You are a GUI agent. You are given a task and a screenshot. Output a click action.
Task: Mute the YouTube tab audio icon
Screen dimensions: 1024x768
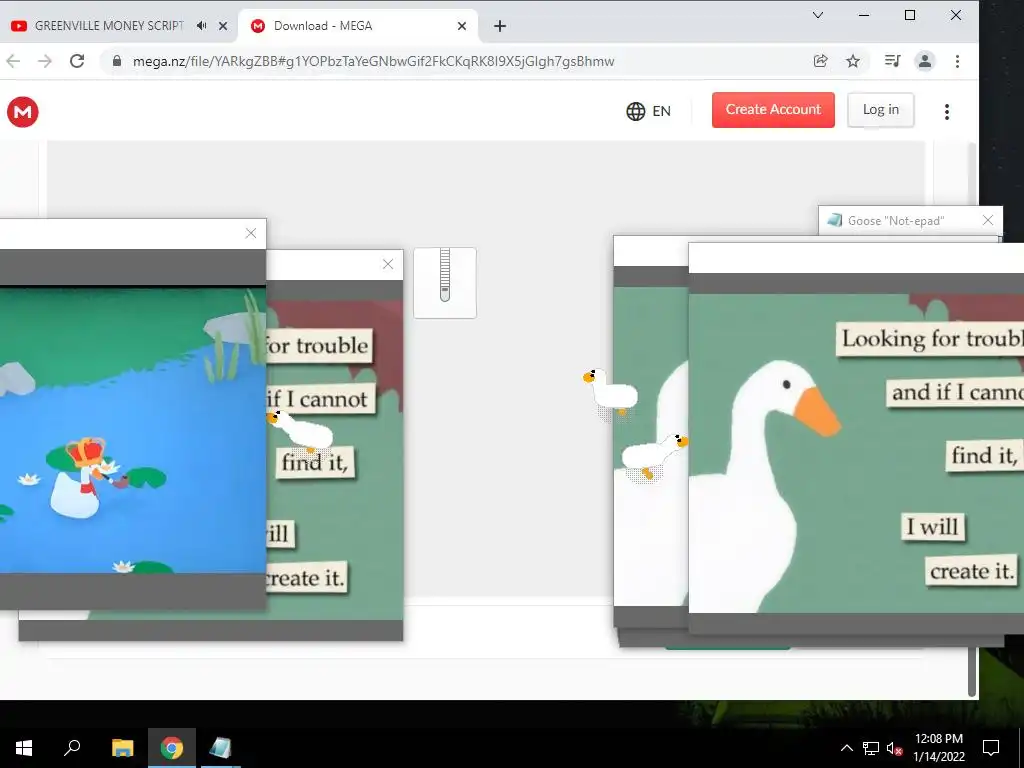tap(202, 26)
